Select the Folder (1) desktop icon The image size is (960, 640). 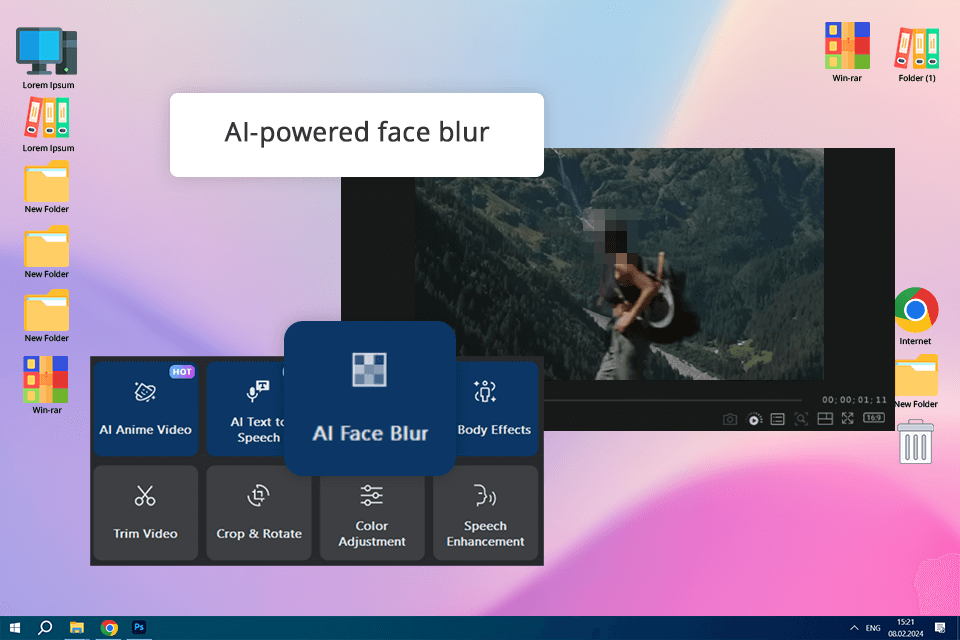pyautogui.click(x=917, y=55)
